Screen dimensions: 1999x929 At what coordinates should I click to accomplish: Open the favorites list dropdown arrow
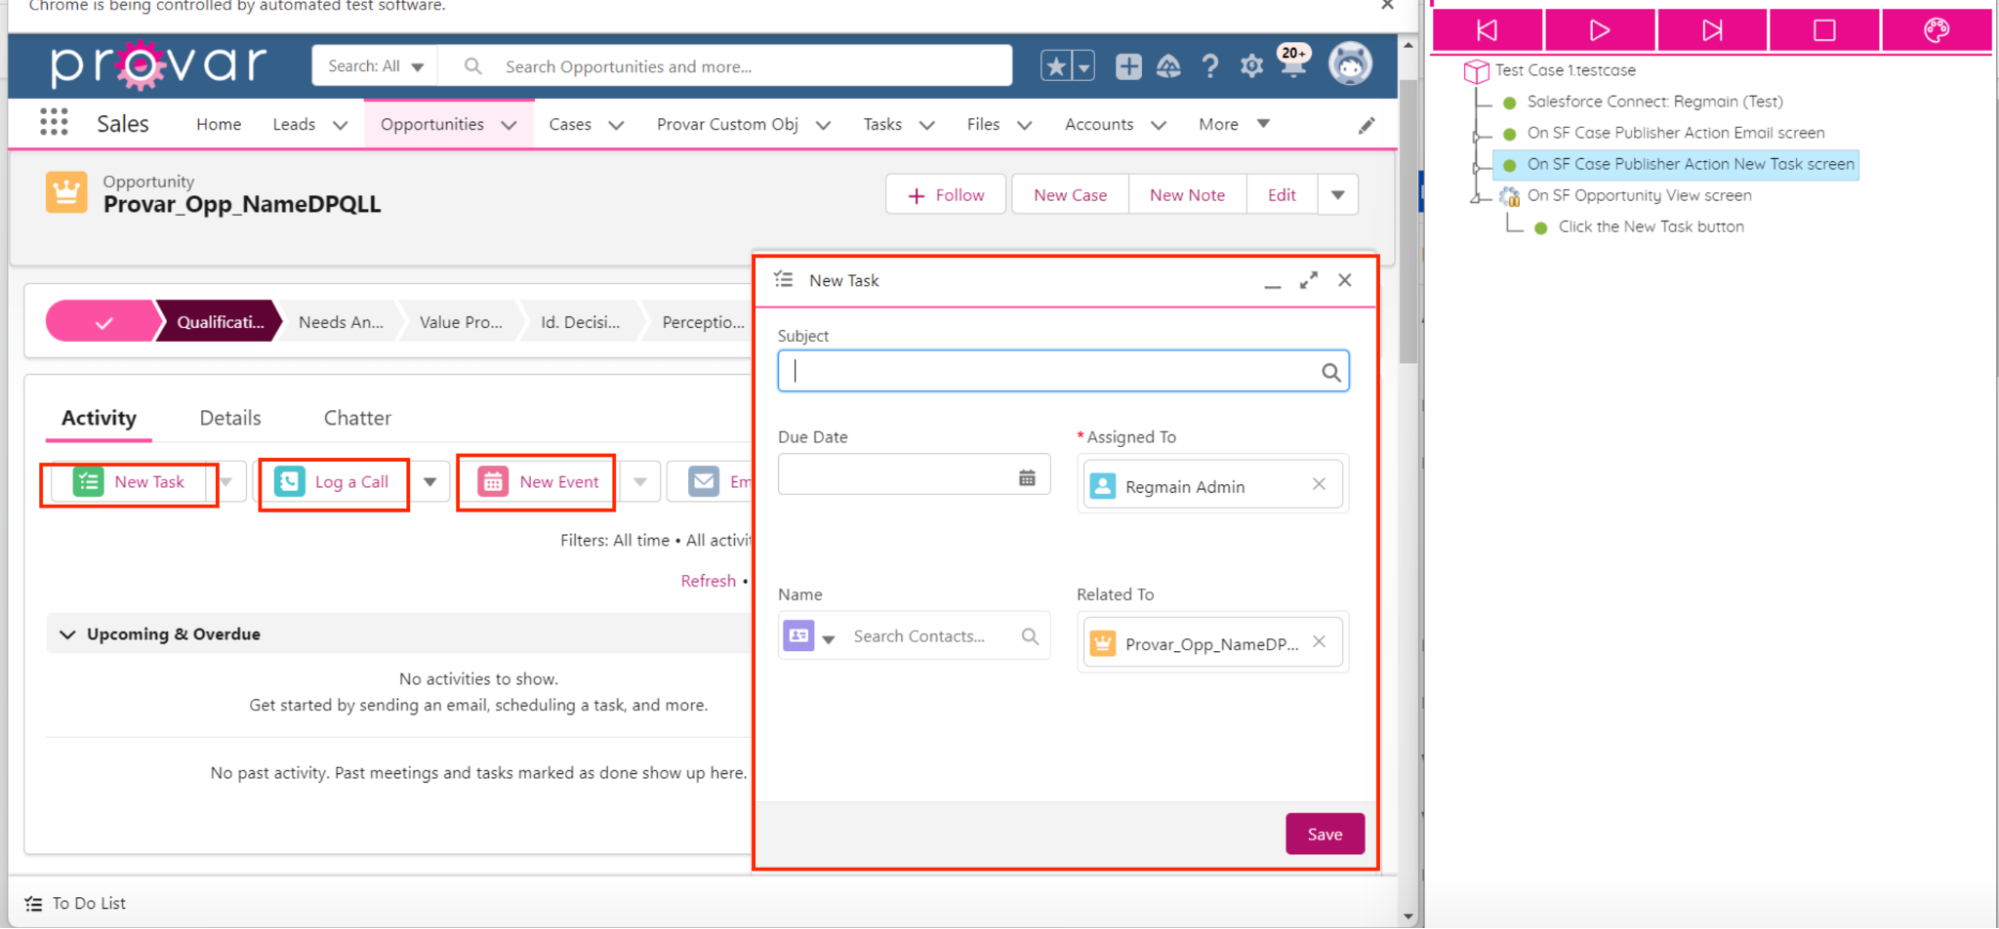click(x=1084, y=67)
